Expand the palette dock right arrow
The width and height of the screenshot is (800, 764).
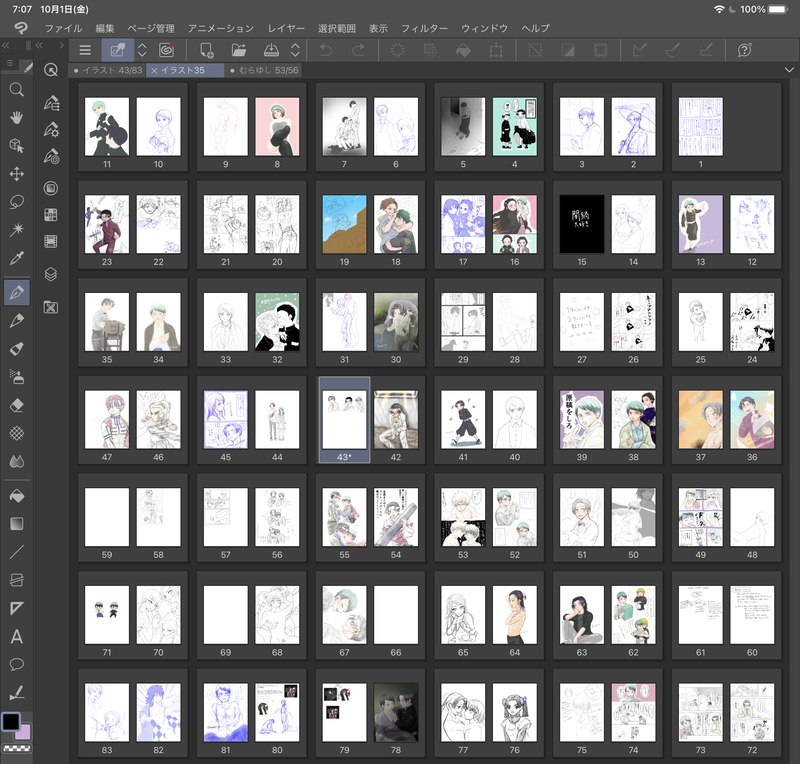click(62, 45)
